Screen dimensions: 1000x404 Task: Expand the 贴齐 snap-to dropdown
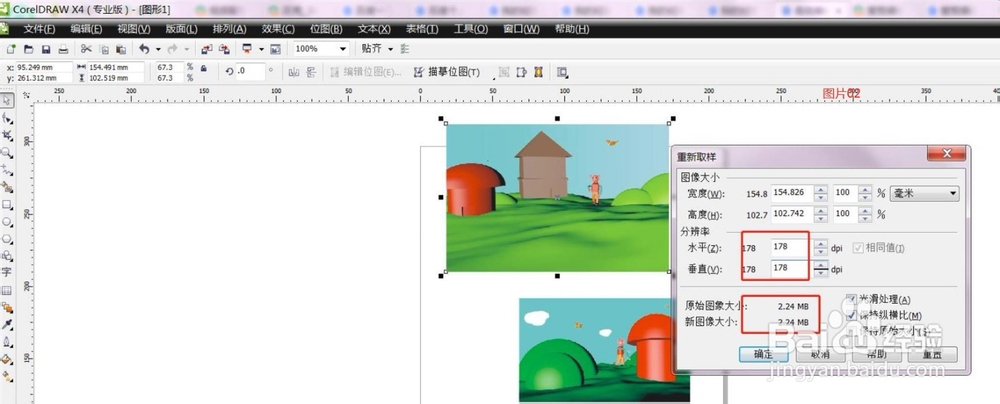(390, 49)
